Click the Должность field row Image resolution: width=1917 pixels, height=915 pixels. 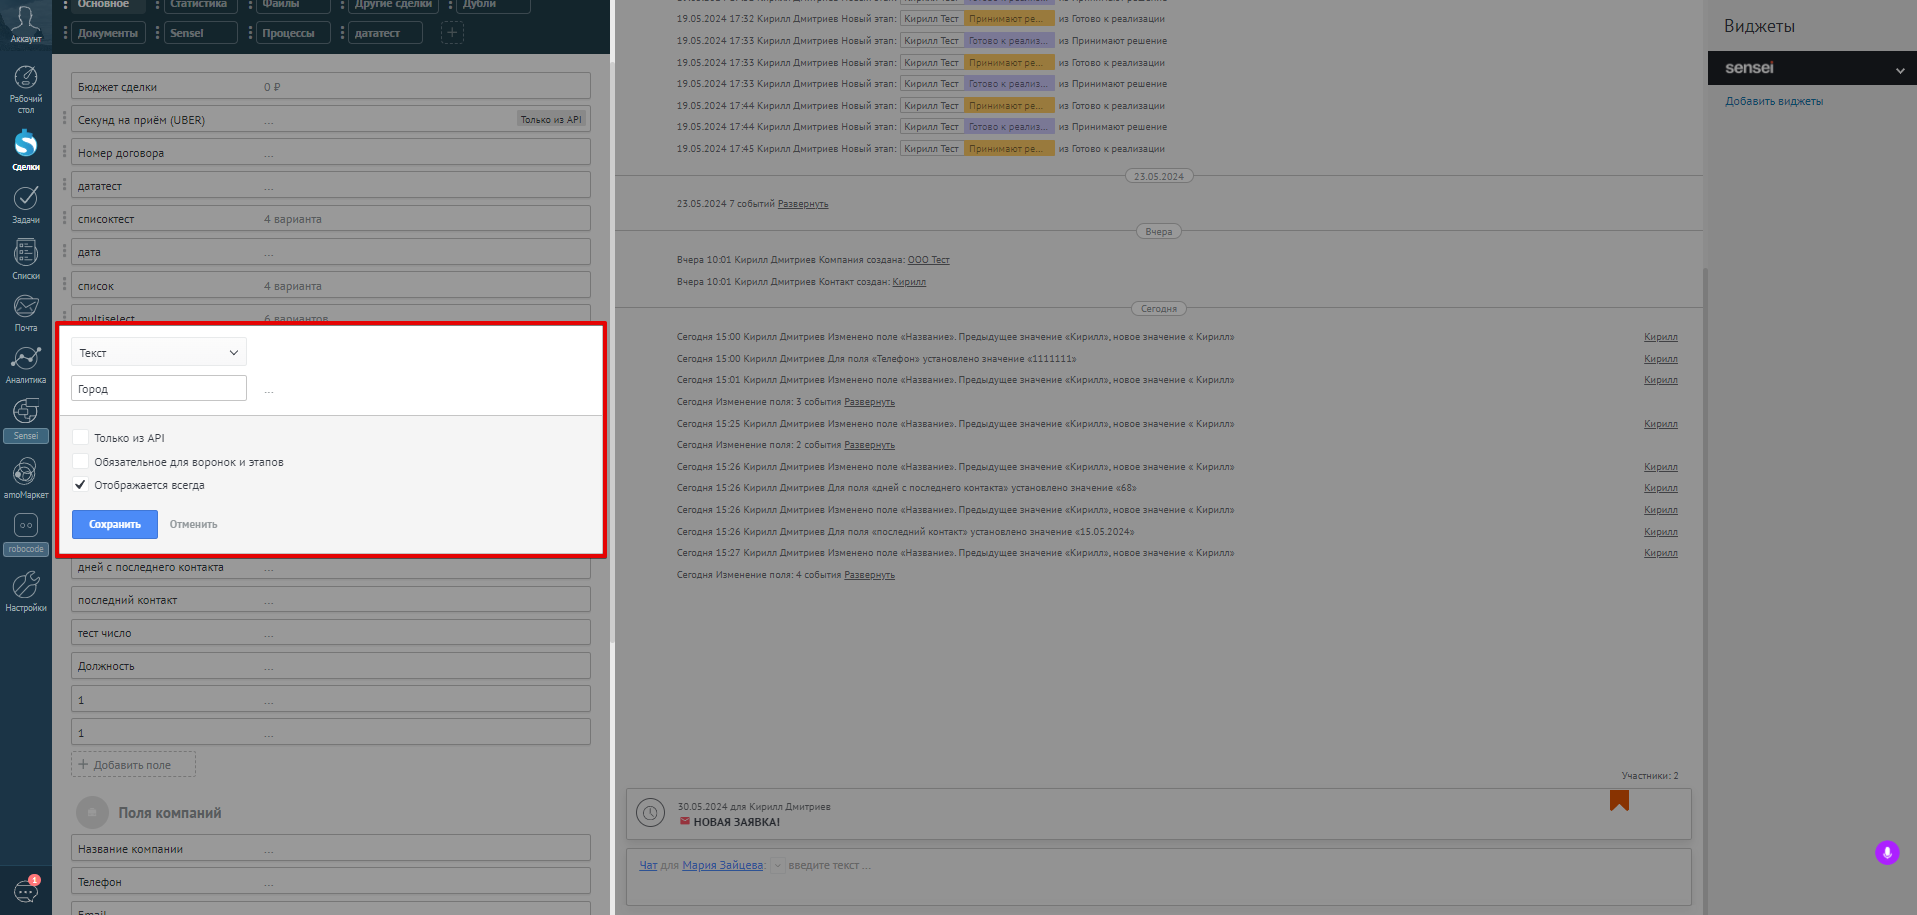point(331,666)
